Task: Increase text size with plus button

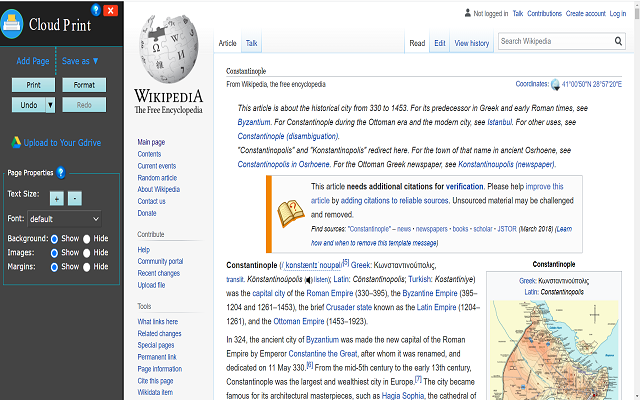Action: 57,198
